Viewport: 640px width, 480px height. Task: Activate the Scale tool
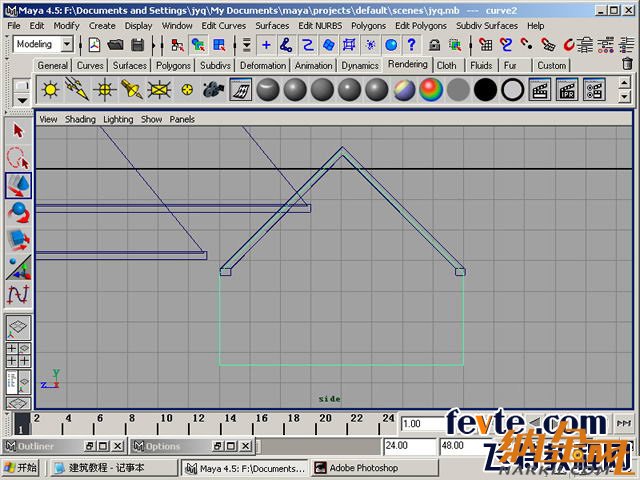(18, 240)
